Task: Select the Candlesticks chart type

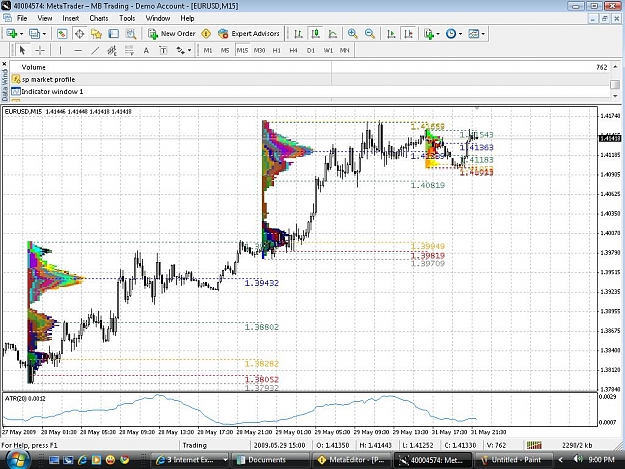Action: click(x=315, y=34)
